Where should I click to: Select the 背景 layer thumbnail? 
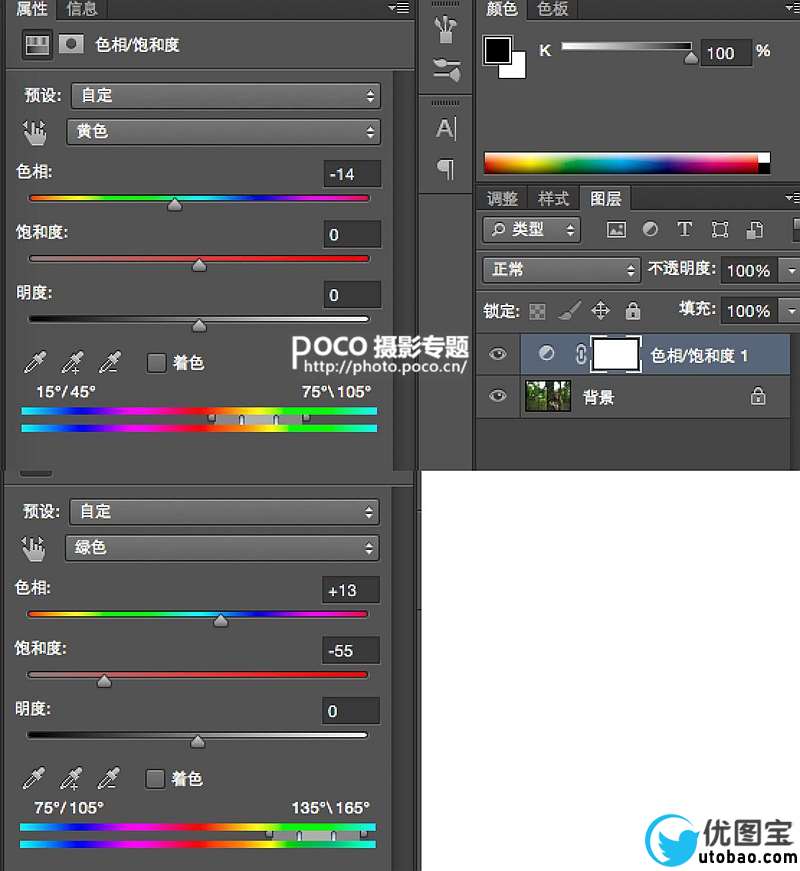[x=548, y=396]
